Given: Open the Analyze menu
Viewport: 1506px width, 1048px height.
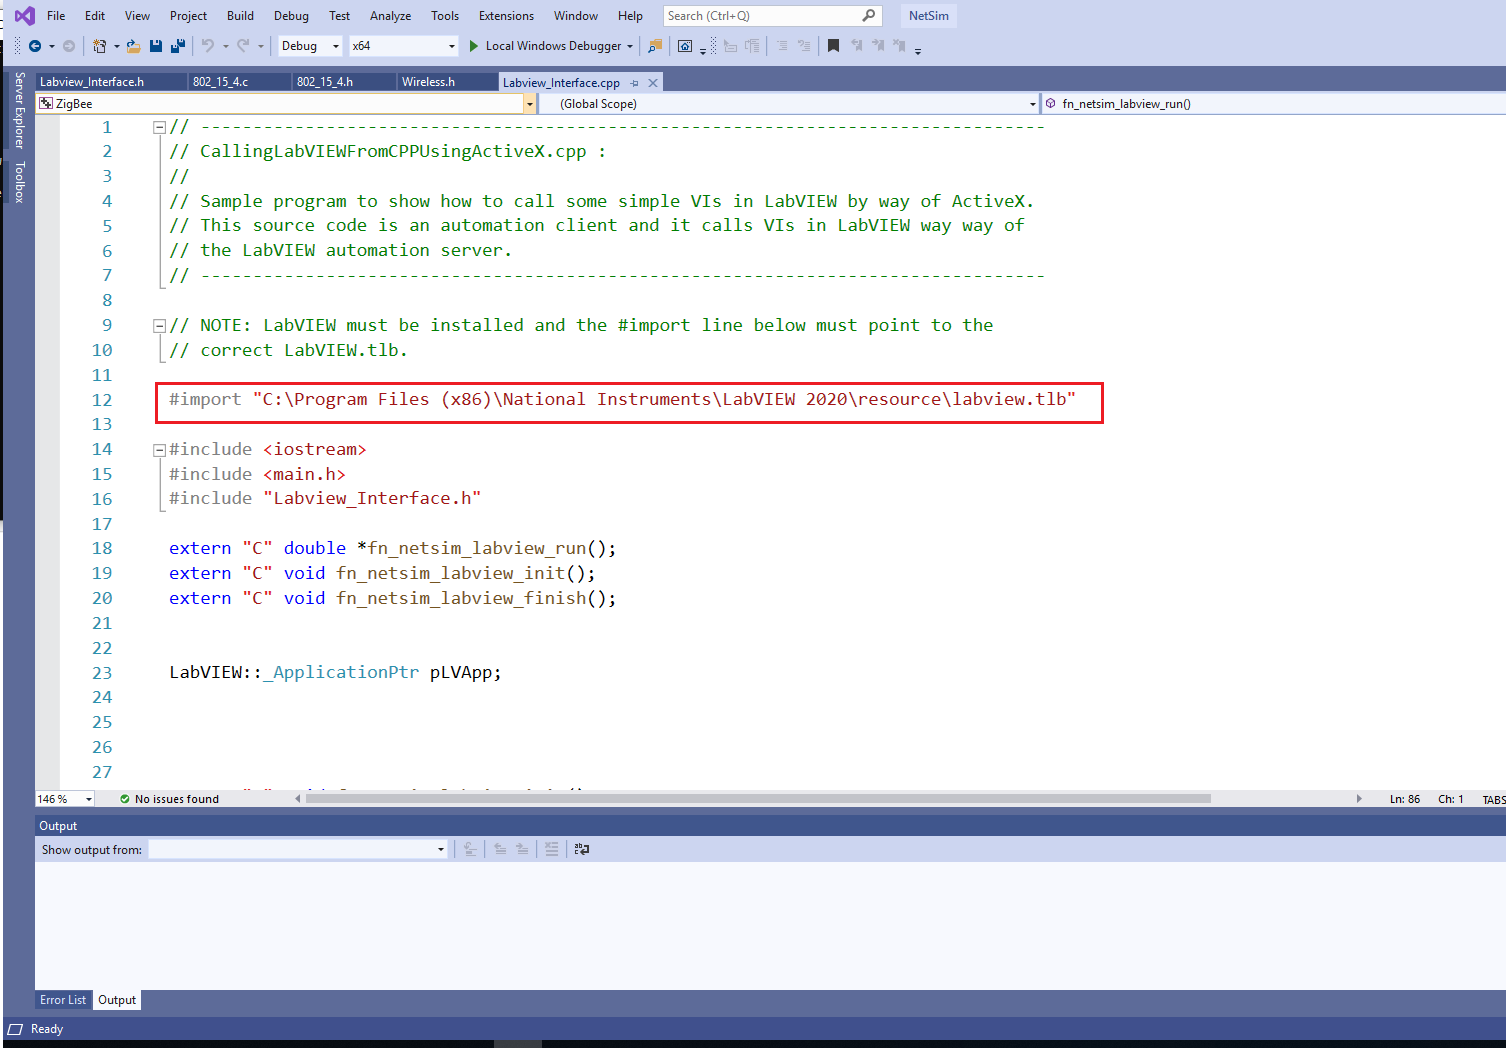Looking at the screenshot, I should tap(390, 16).
